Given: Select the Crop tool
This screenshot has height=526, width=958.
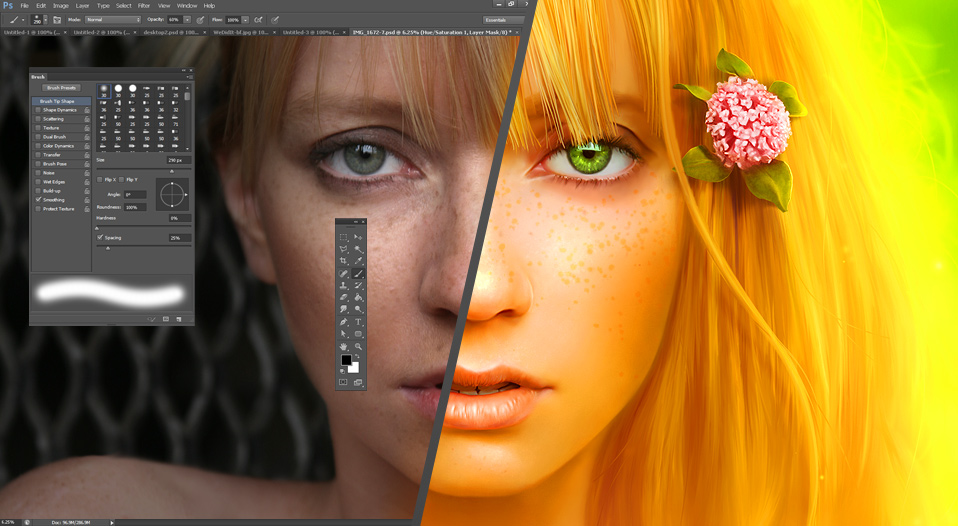Looking at the screenshot, I should [x=344, y=261].
